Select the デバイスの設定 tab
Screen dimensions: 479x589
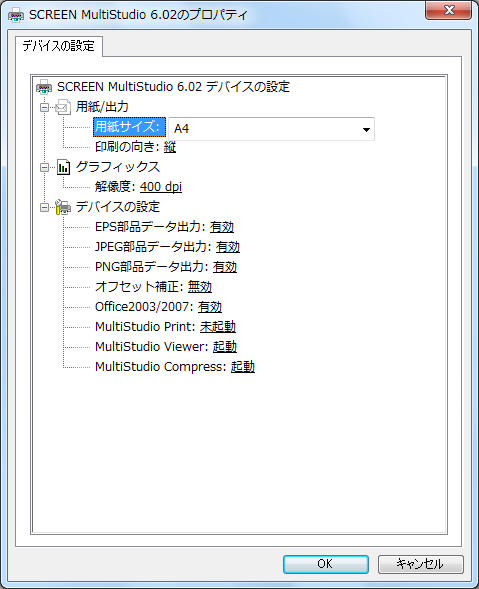pos(59,46)
